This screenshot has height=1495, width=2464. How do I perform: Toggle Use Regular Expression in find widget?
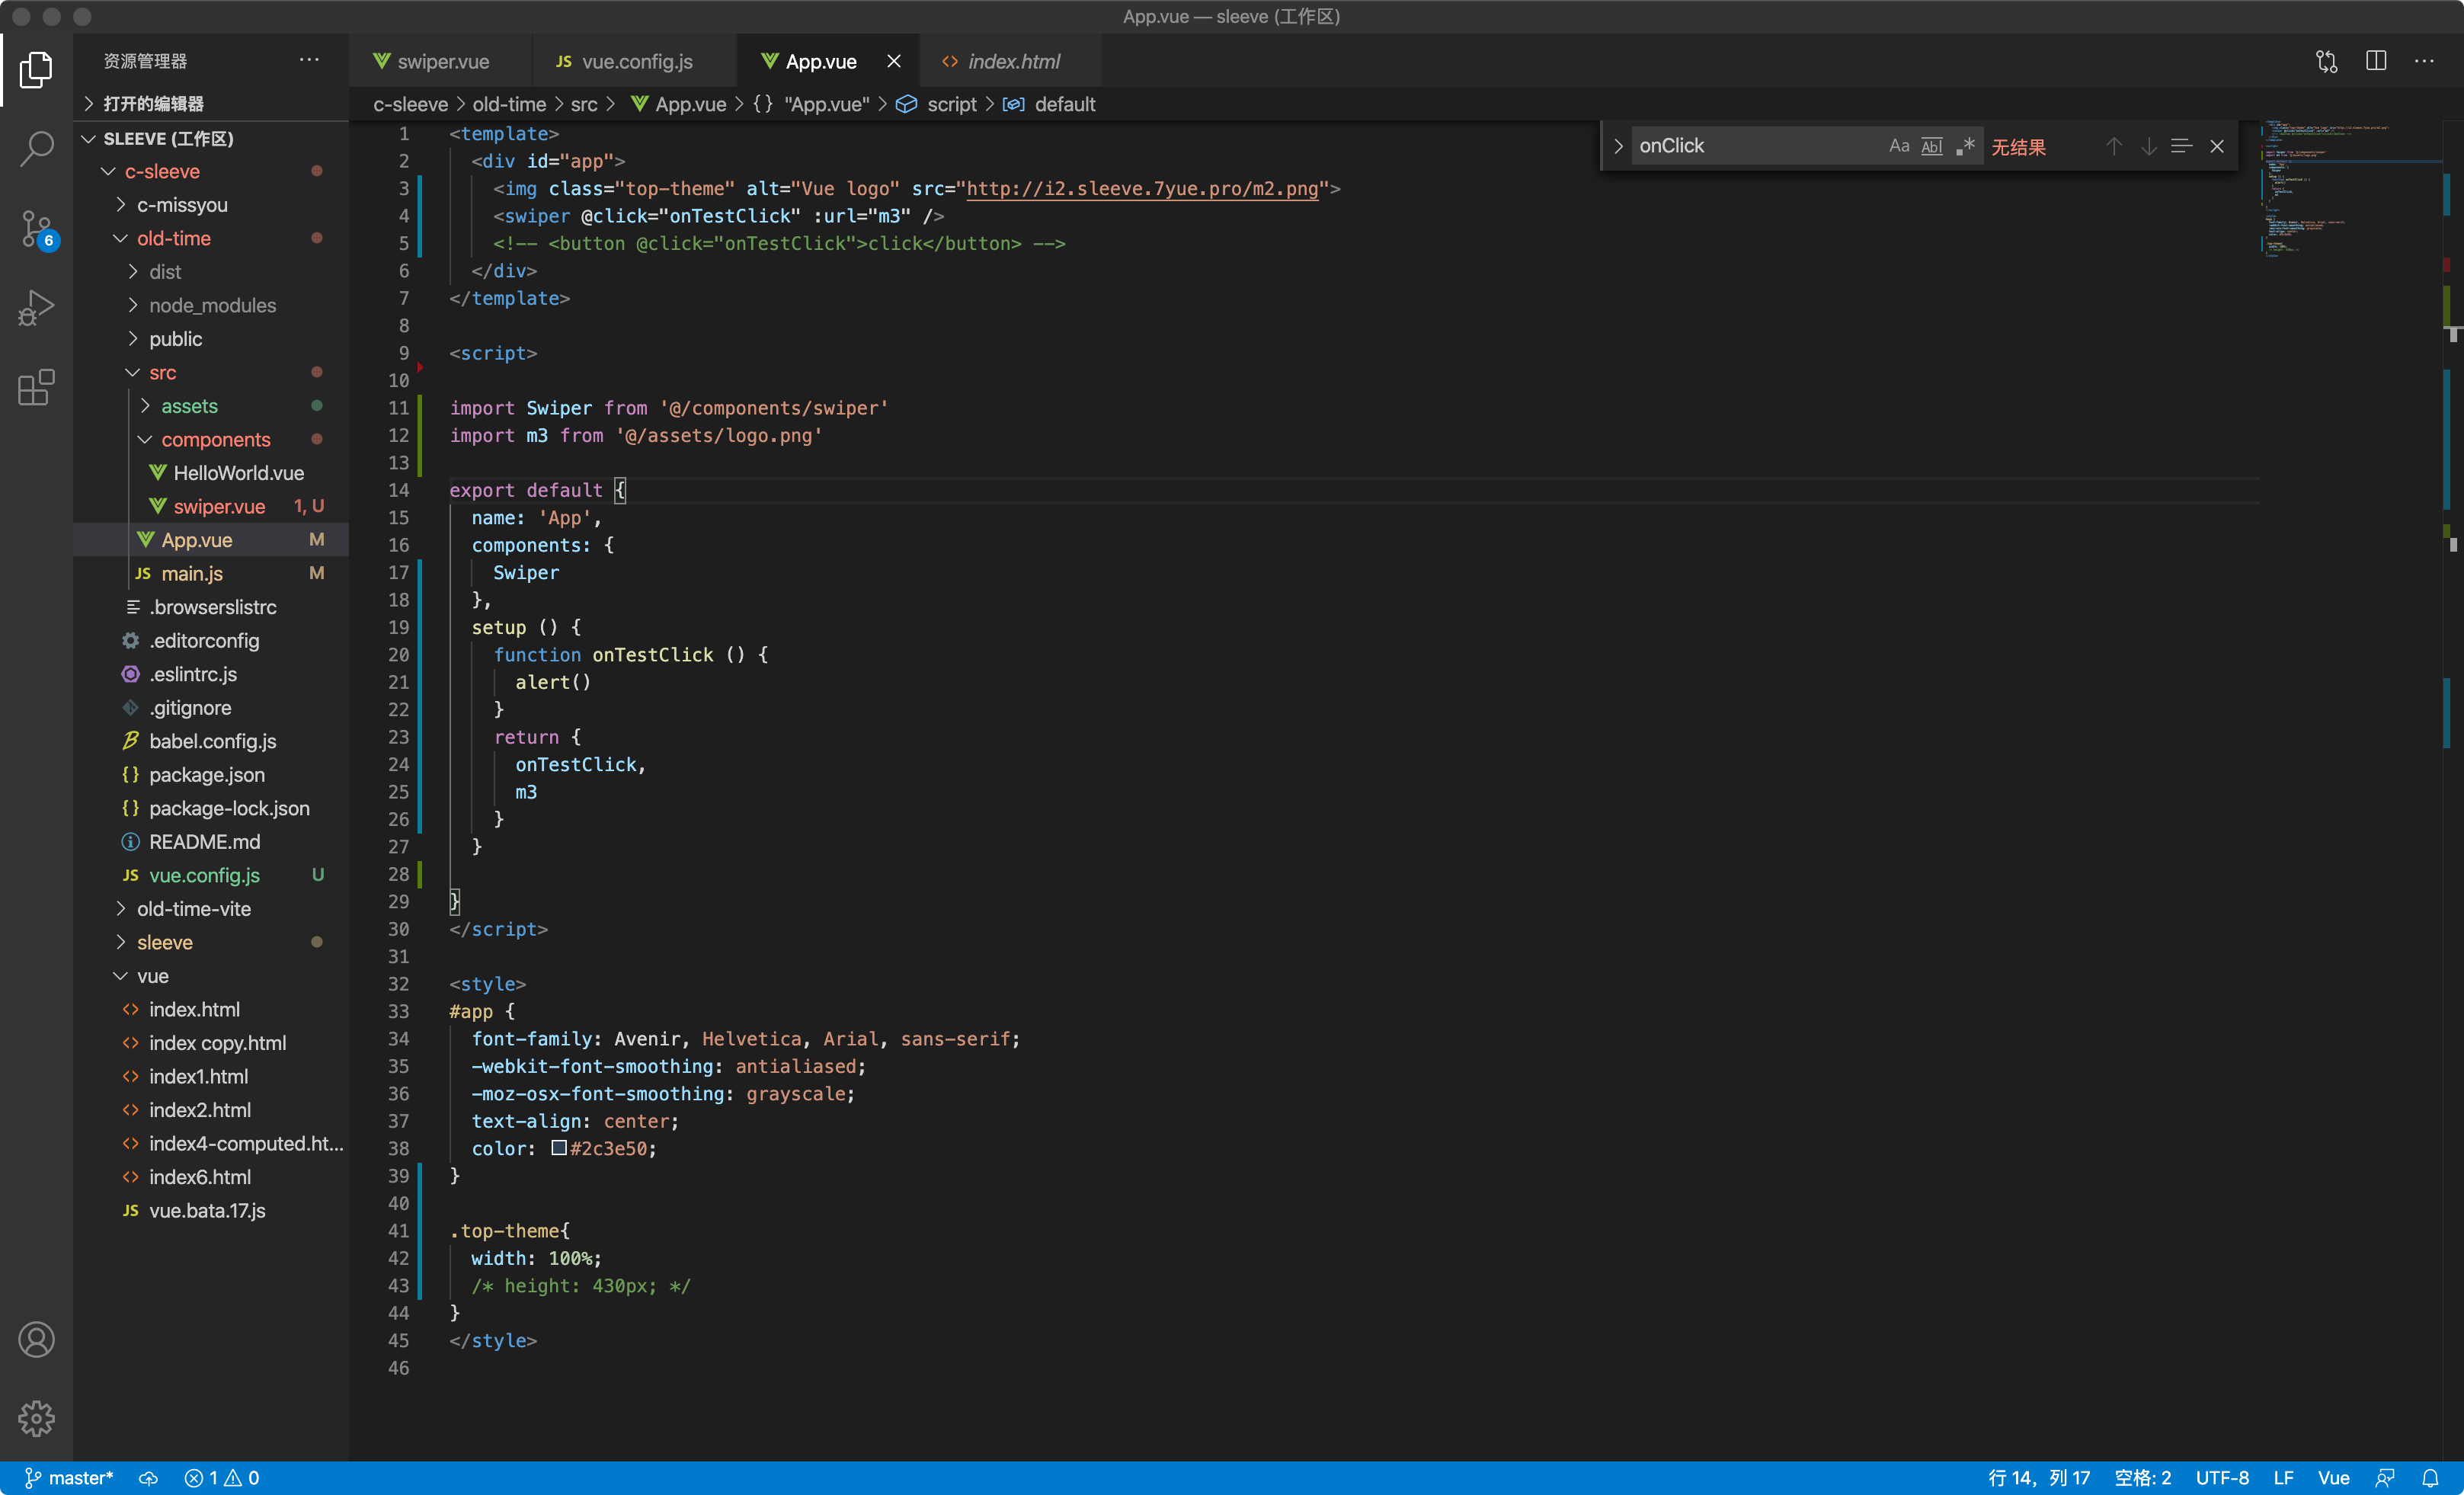tap(1965, 146)
